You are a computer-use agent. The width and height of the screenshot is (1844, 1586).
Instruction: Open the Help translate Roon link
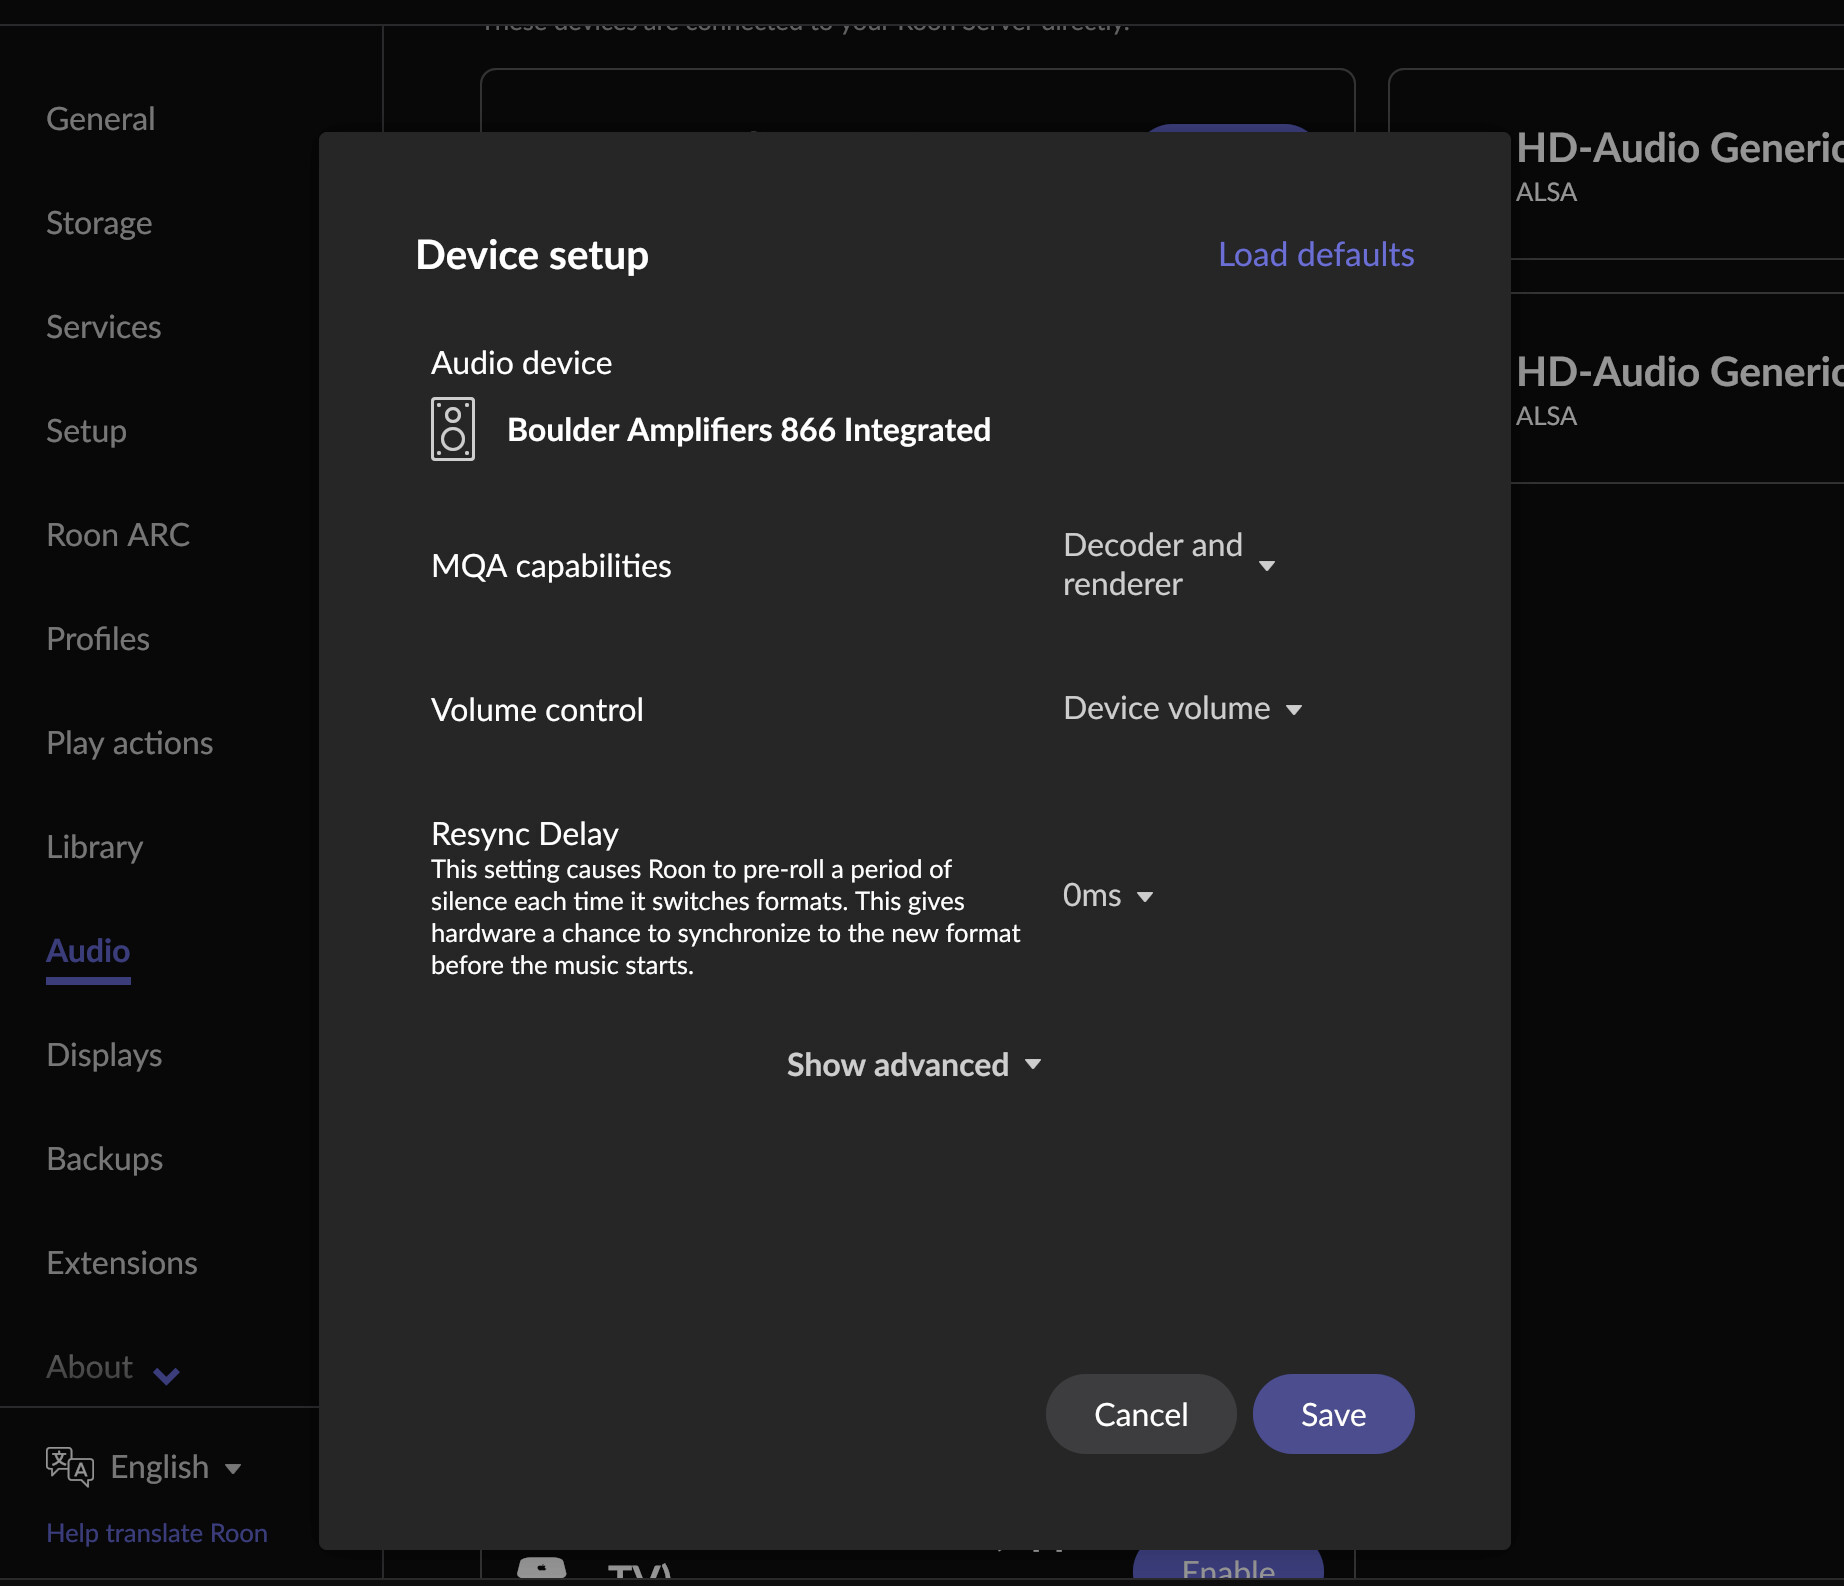click(x=157, y=1533)
